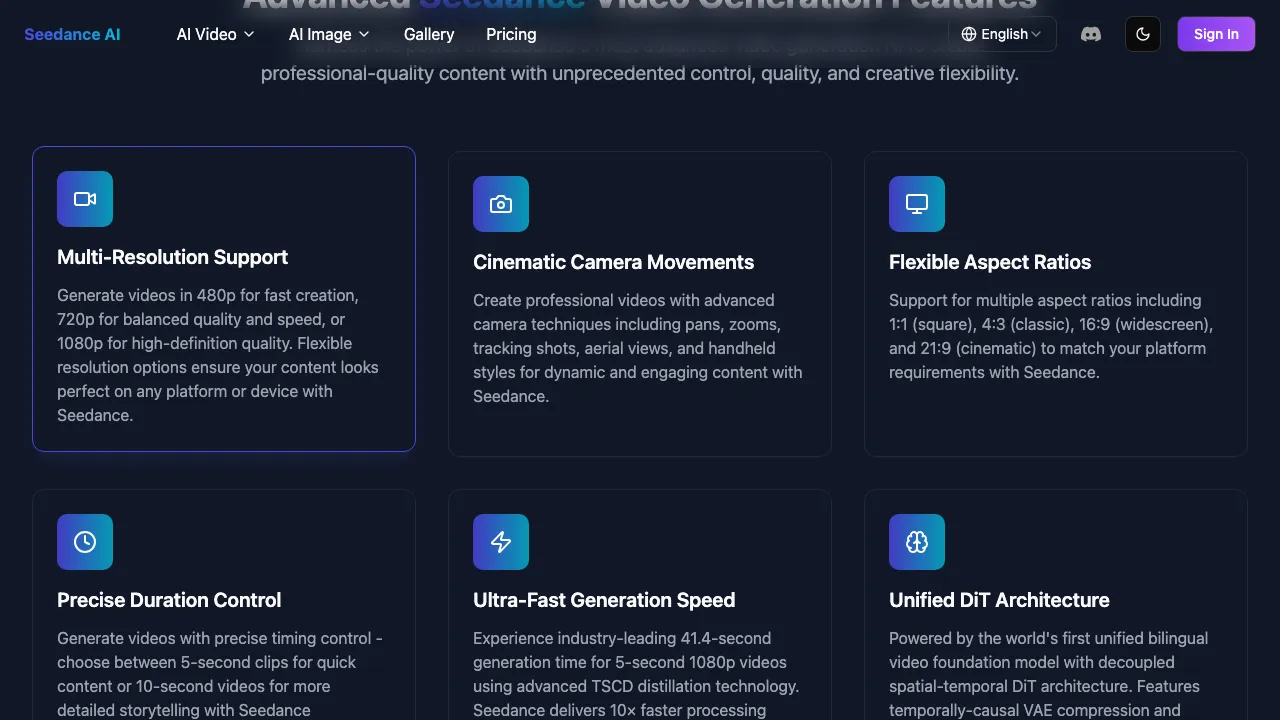Click the camera icon above Cinematic Camera Movements

tap(501, 204)
